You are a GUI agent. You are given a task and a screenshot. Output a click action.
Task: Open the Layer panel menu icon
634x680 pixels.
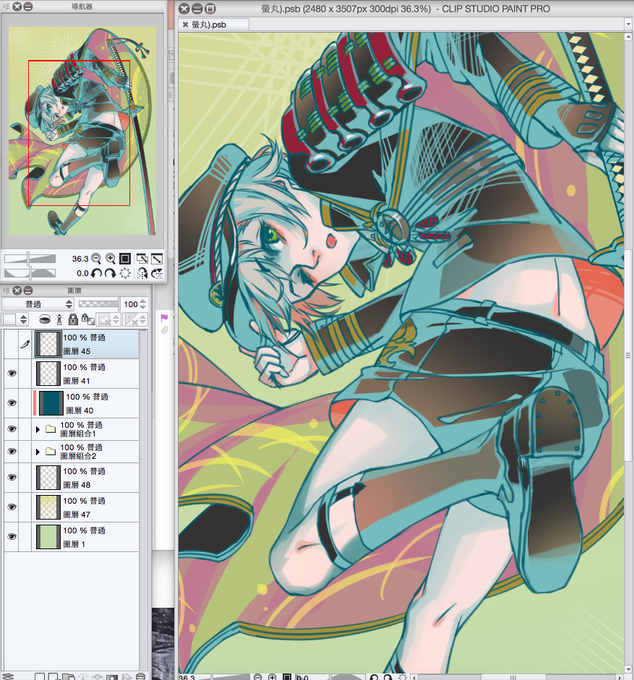[x=6, y=290]
